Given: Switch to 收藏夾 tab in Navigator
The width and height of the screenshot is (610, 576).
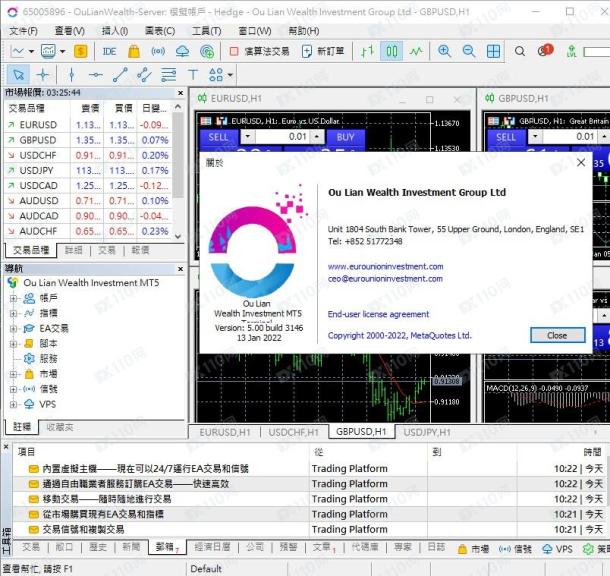Looking at the screenshot, I should (60, 427).
